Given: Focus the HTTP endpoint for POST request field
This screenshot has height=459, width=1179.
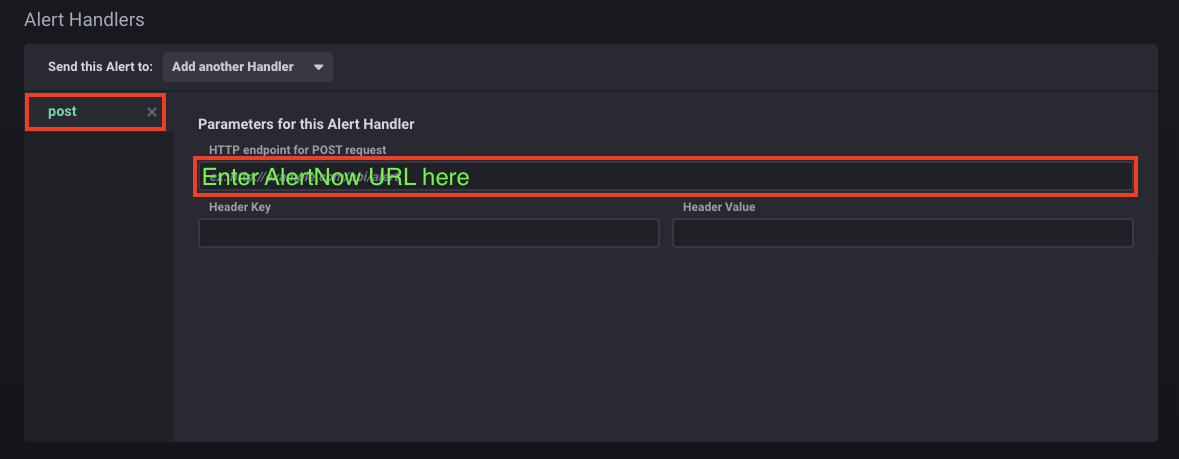Looking at the screenshot, I should (x=664, y=176).
